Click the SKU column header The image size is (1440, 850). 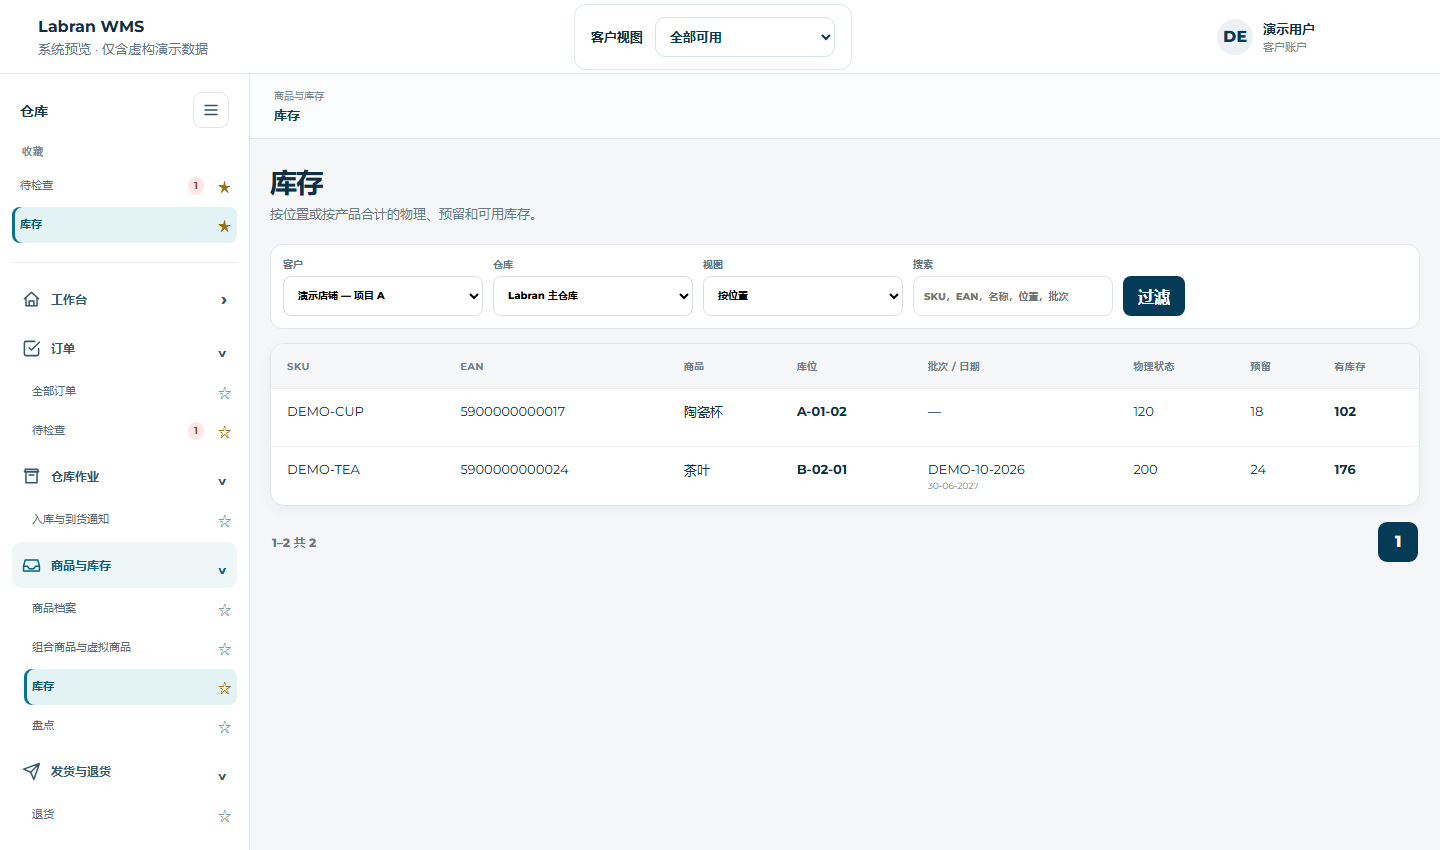point(298,367)
